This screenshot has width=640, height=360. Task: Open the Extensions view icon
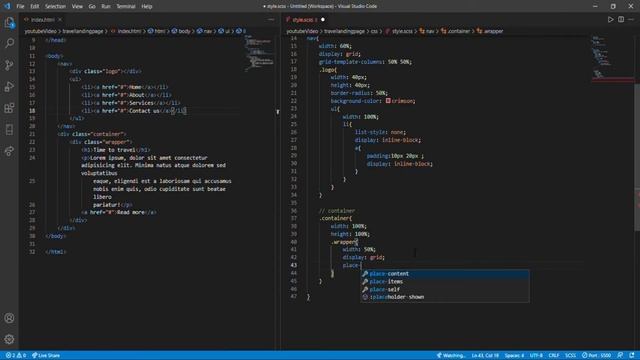coord(9,108)
